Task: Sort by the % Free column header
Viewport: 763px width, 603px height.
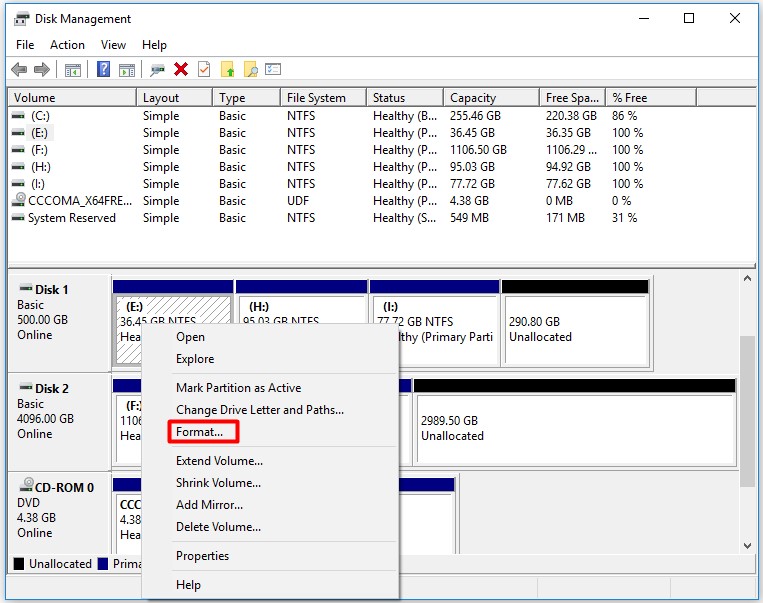Action: tap(652, 98)
